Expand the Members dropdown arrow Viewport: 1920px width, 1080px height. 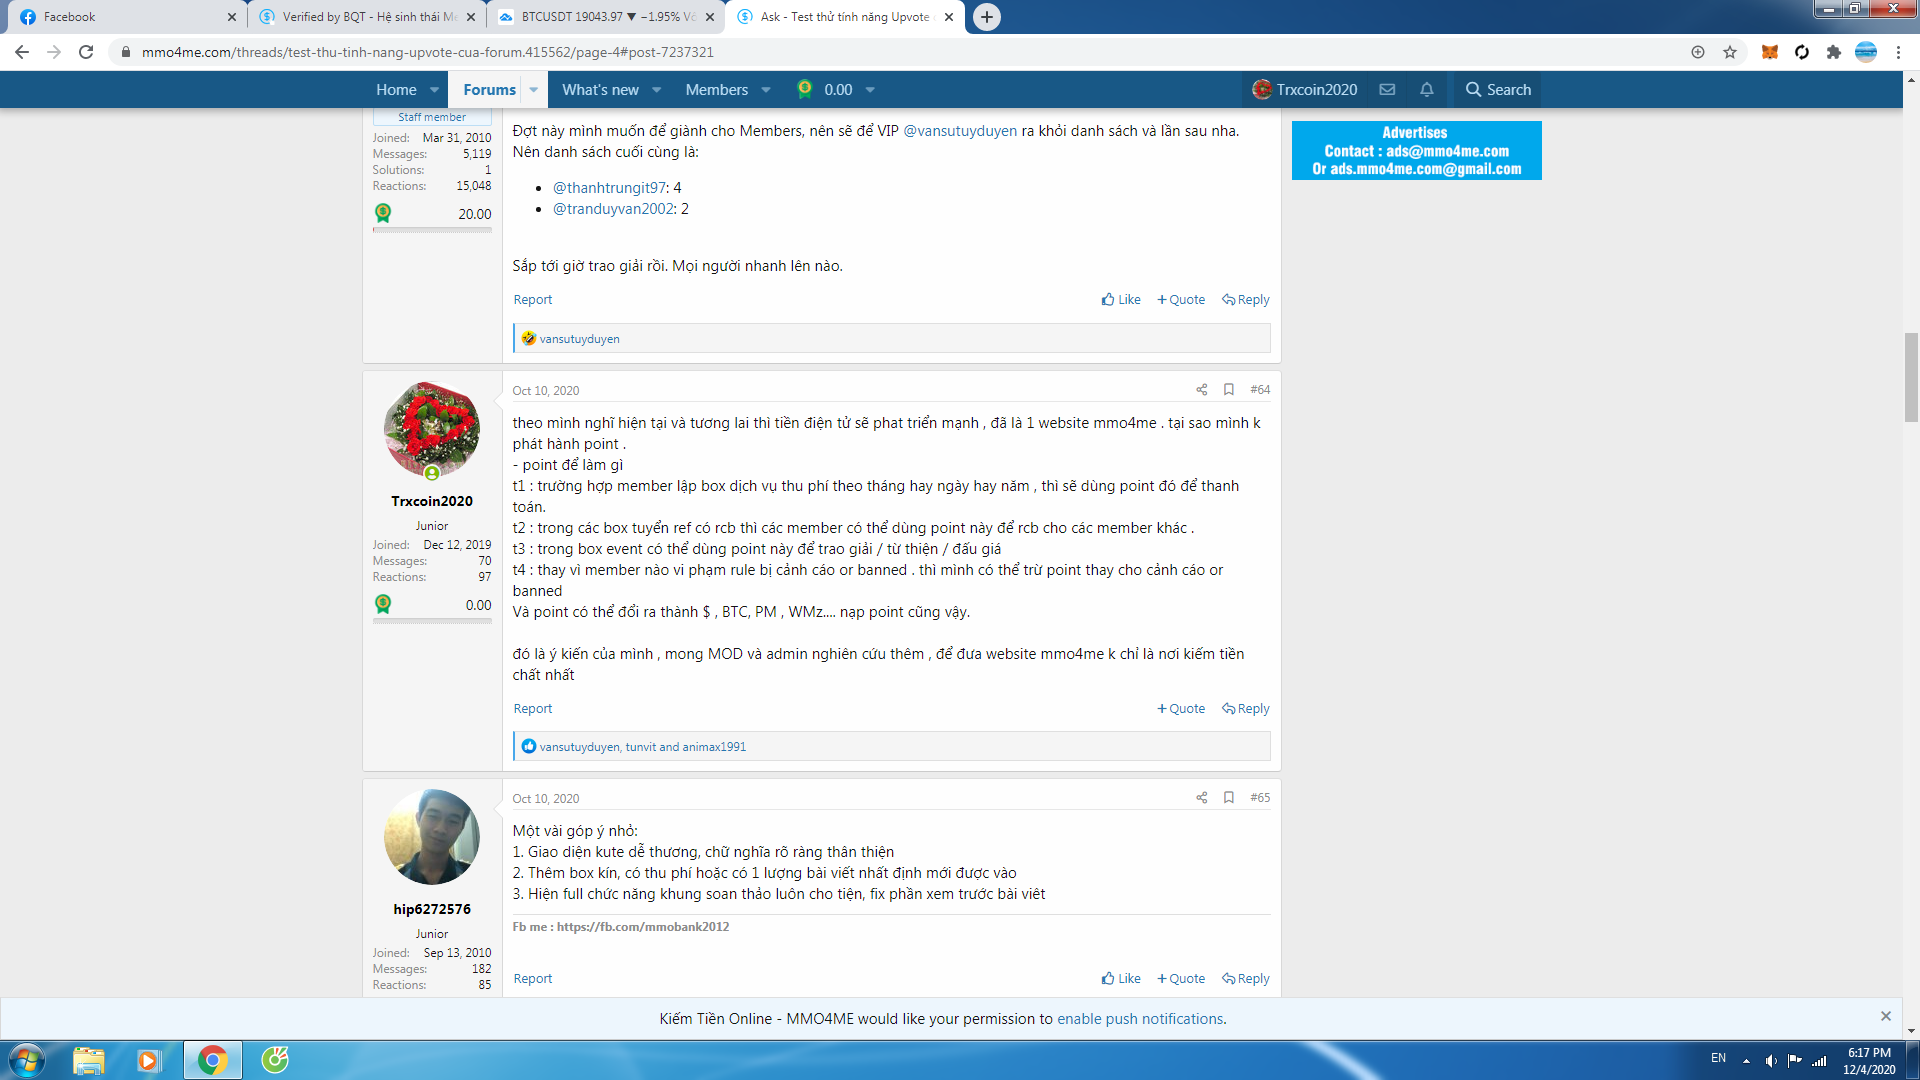(766, 90)
